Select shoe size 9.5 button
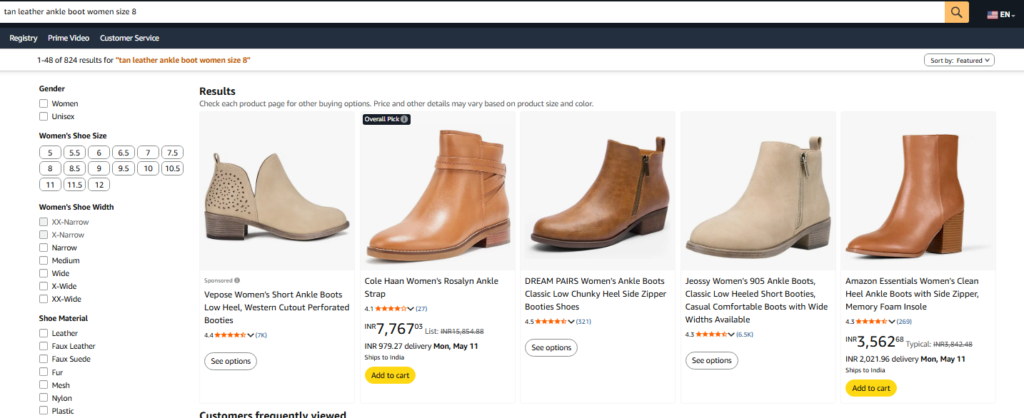 pos(123,169)
